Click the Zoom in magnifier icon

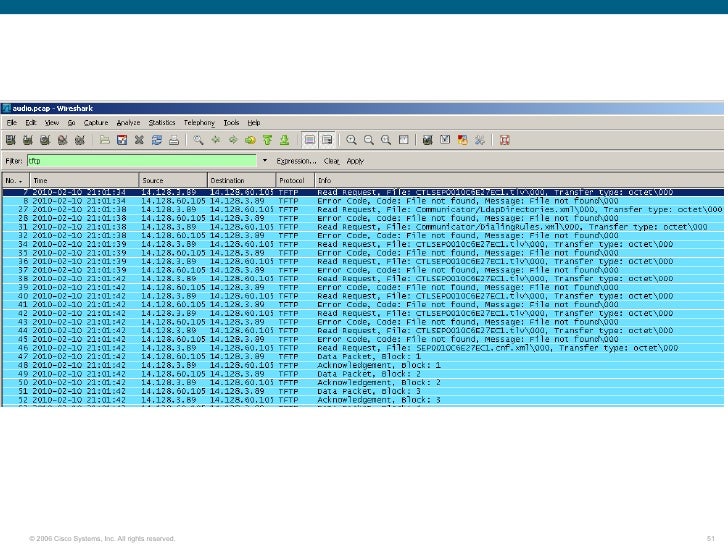[352, 140]
